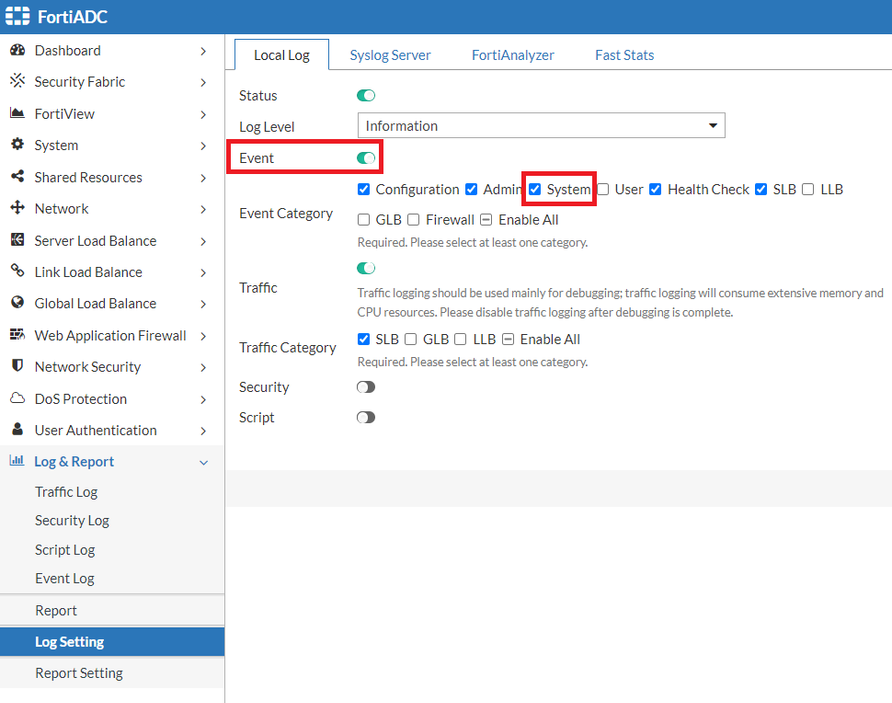Click the FortiView chart icon
Screen dimensions: 892x703
pos(18,113)
